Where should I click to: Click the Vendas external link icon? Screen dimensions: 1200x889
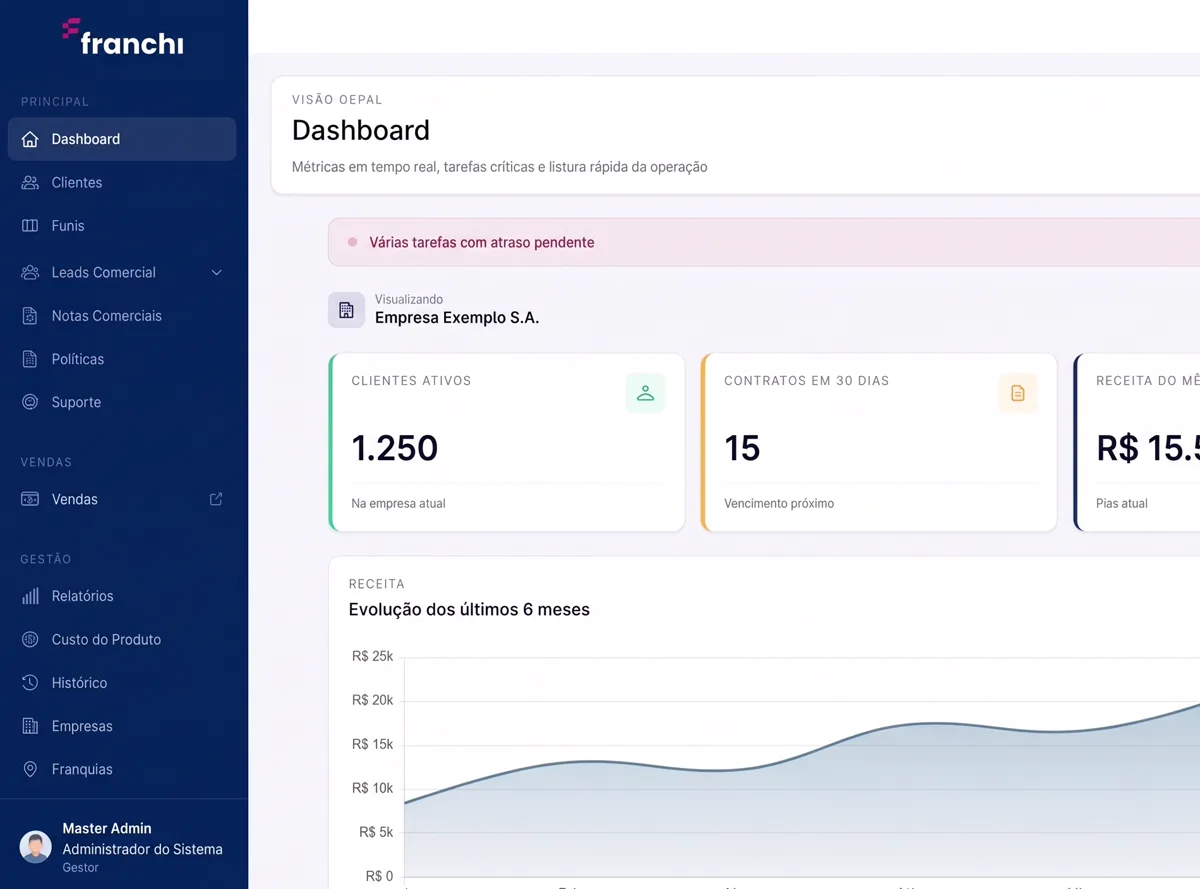pyautogui.click(x=216, y=499)
